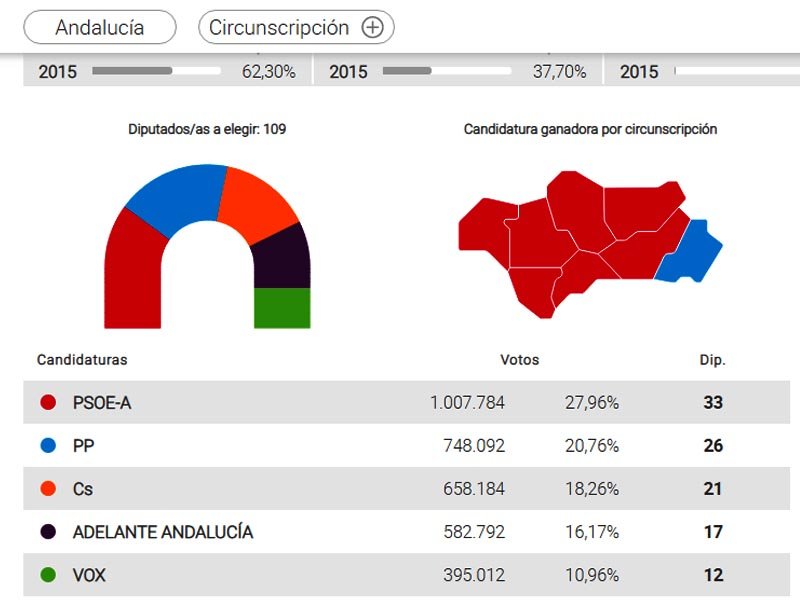Click the PSOE-A red dot

point(48,403)
